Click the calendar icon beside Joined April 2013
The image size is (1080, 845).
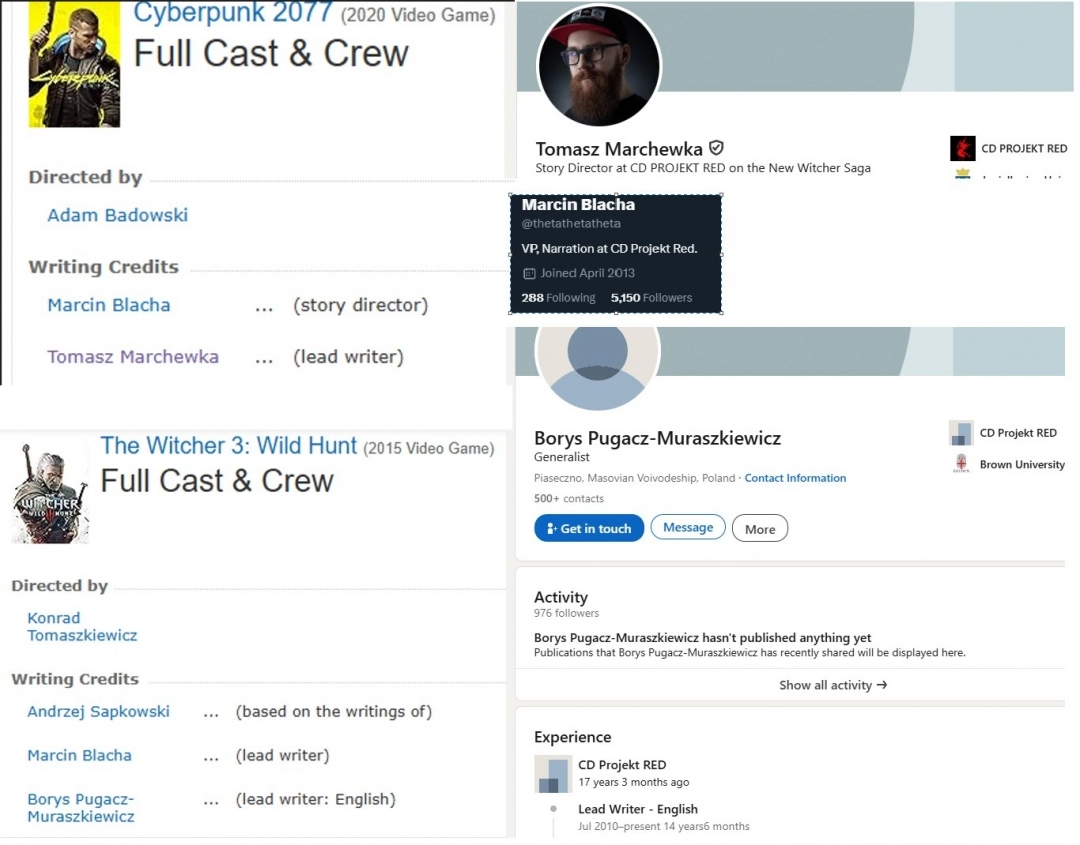(x=529, y=273)
